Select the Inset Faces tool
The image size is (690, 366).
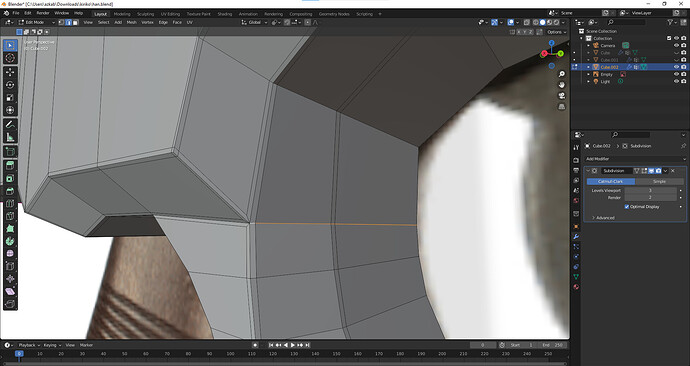point(10,178)
